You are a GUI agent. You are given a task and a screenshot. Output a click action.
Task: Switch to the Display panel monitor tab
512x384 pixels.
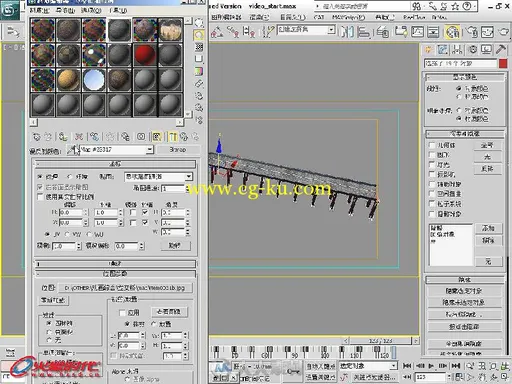click(x=486, y=50)
